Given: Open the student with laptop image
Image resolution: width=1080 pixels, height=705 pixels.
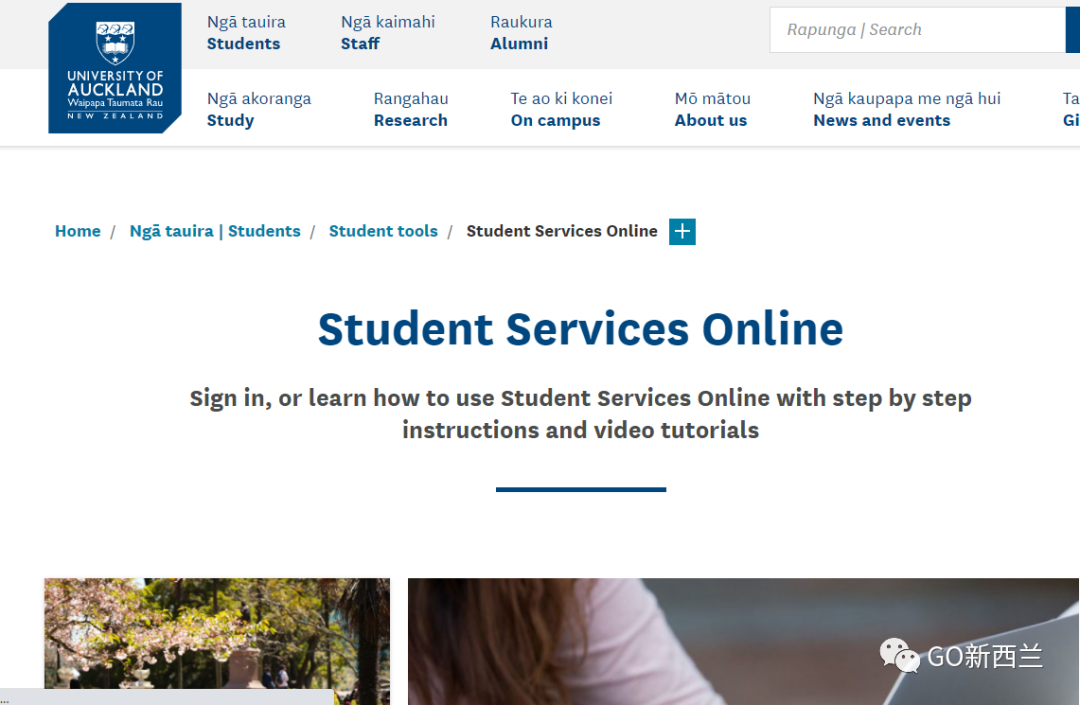Looking at the screenshot, I should [x=743, y=641].
